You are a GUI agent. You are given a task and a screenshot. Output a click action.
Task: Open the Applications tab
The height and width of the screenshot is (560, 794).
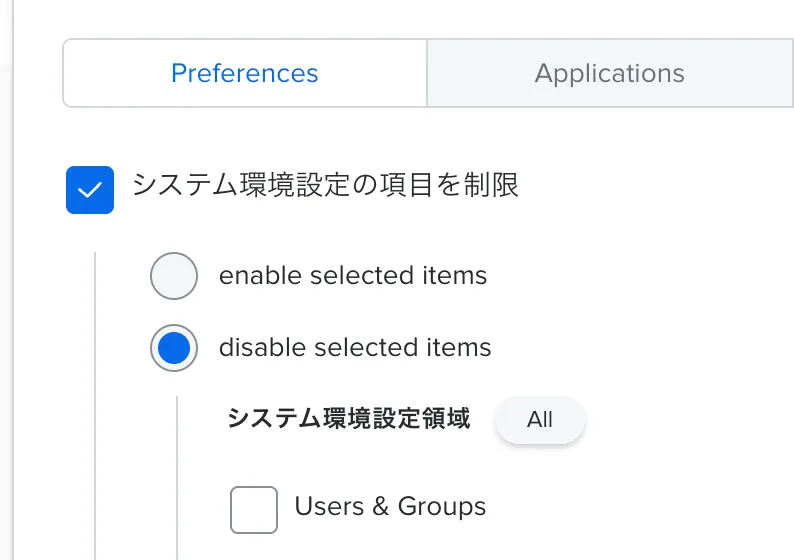[x=609, y=73]
